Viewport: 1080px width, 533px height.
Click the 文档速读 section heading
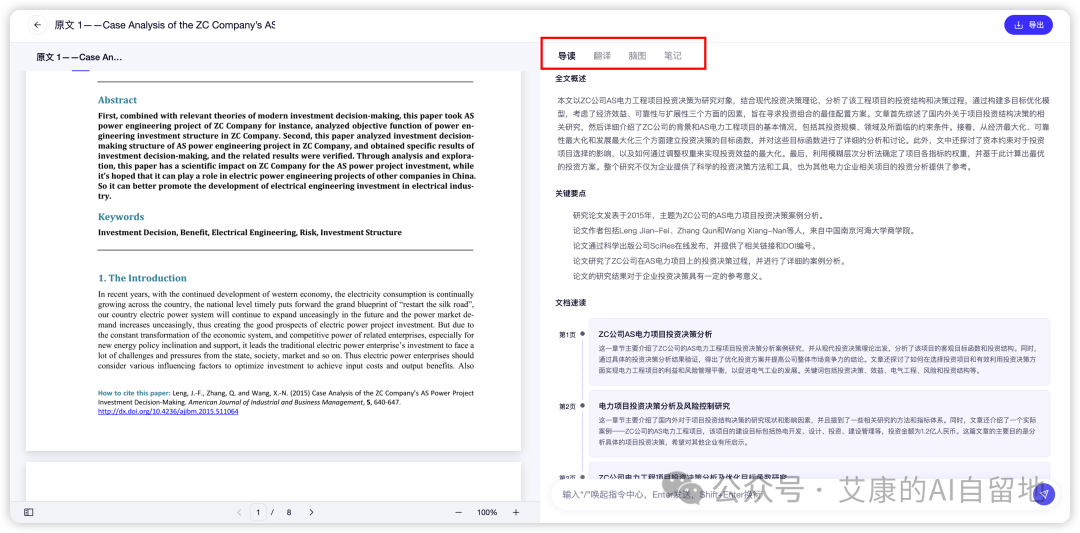pyautogui.click(x=570, y=303)
